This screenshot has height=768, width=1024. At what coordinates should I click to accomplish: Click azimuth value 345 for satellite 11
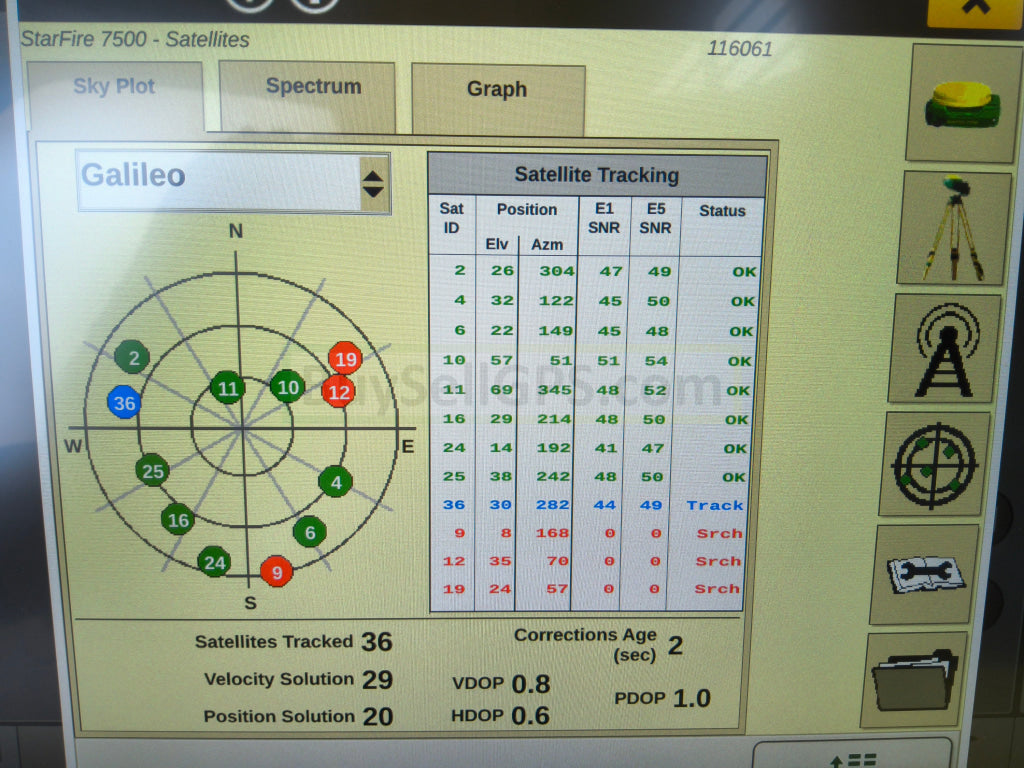point(554,390)
